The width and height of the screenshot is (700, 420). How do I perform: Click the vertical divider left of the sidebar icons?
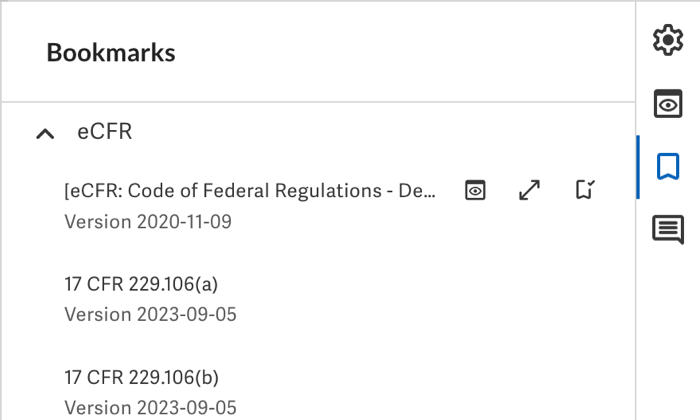pyautogui.click(x=636, y=320)
